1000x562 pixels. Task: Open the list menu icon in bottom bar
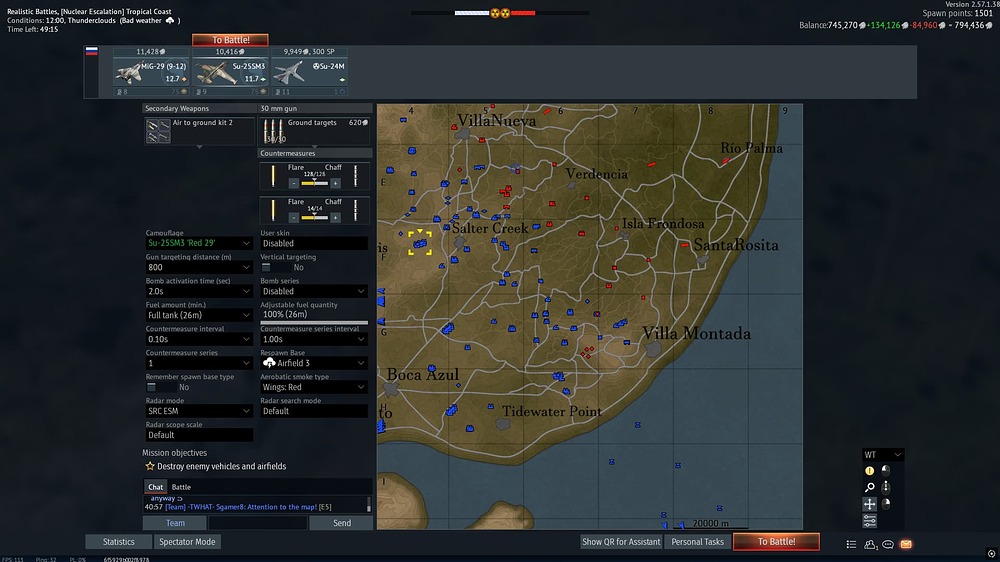(x=851, y=544)
